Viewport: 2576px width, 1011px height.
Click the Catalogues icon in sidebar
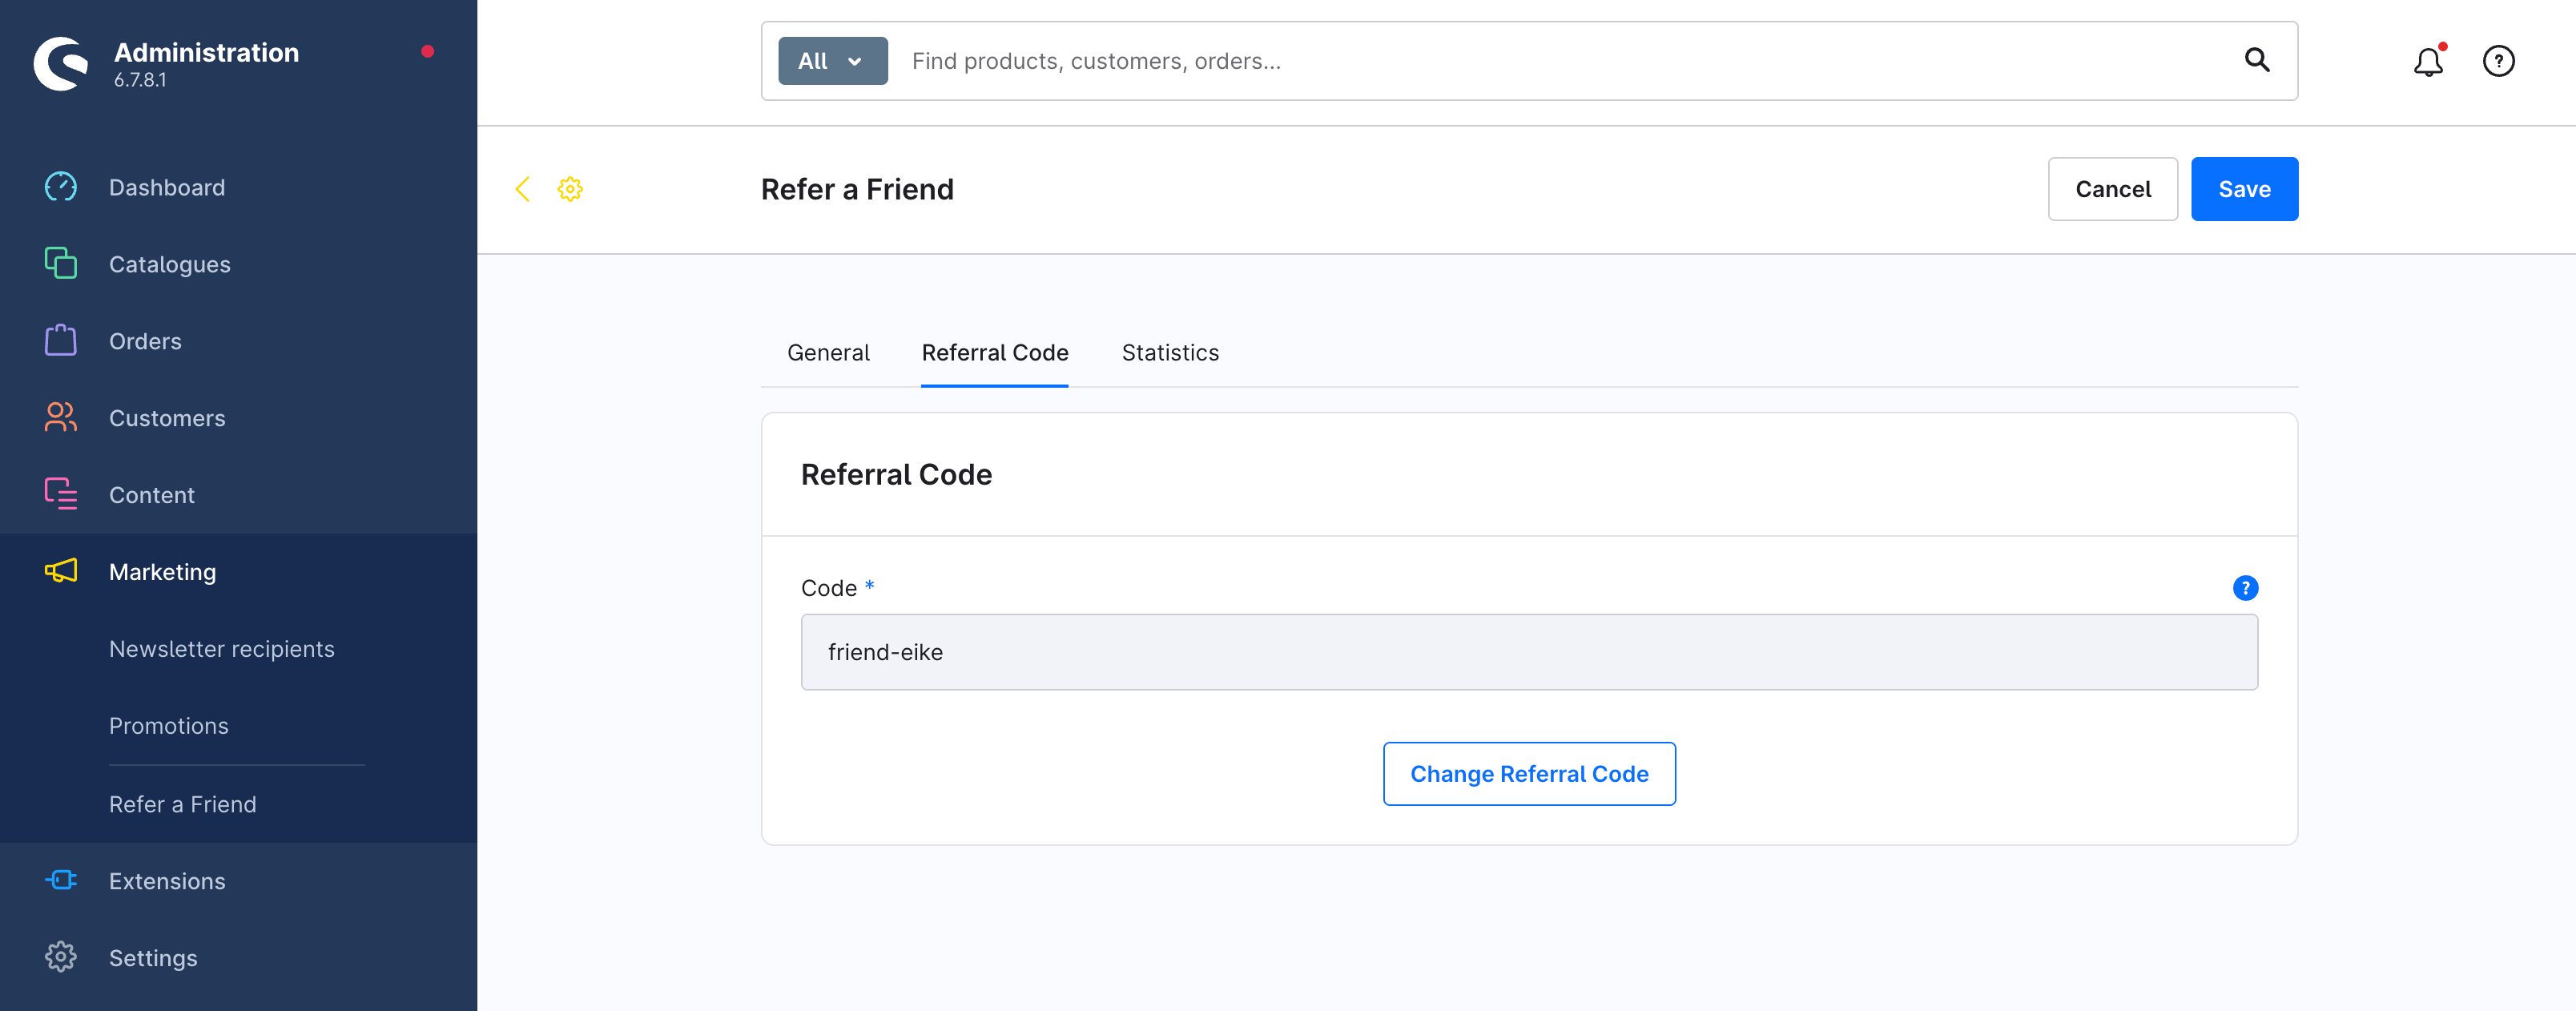(x=61, y=264)
